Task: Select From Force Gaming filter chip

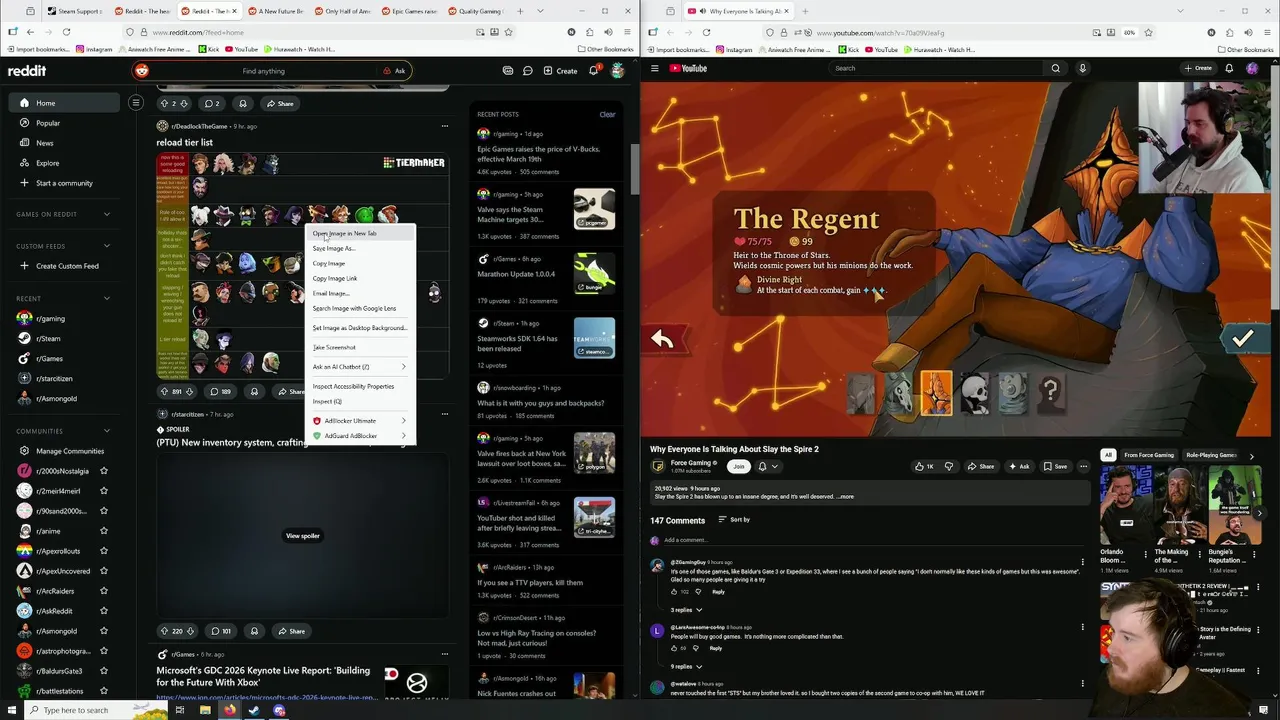Action: click(1148, 455)
